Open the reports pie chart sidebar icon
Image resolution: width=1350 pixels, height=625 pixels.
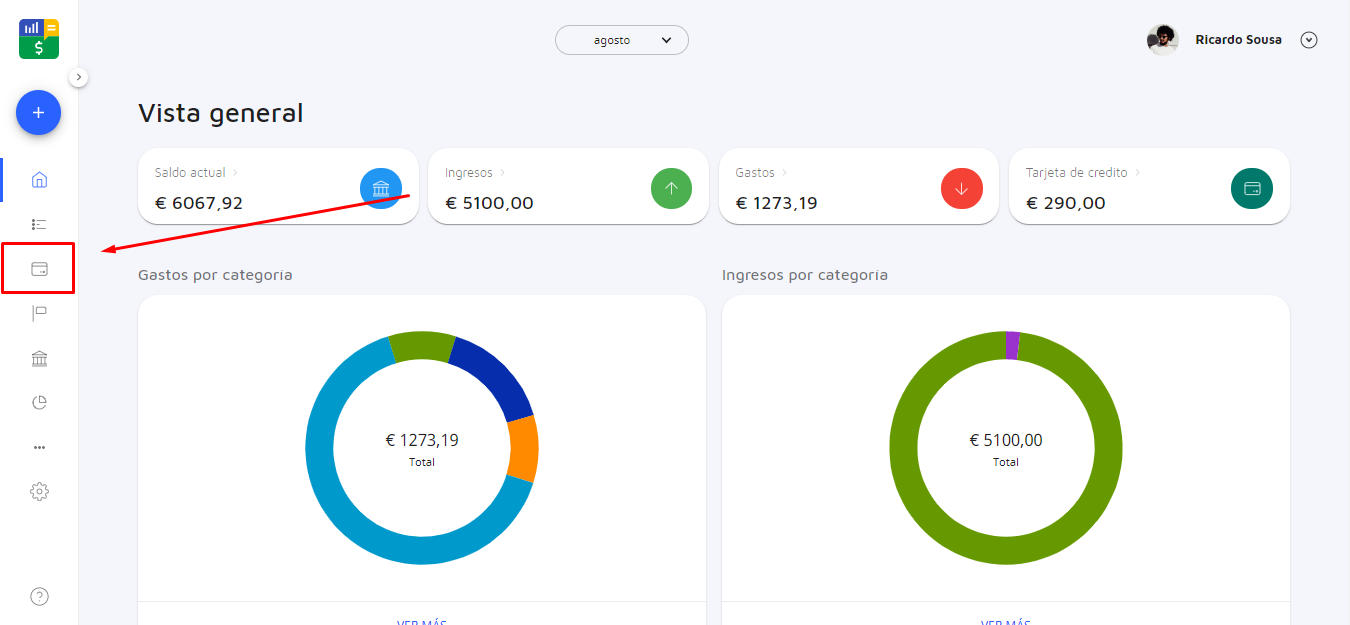(x=39, y=403)
